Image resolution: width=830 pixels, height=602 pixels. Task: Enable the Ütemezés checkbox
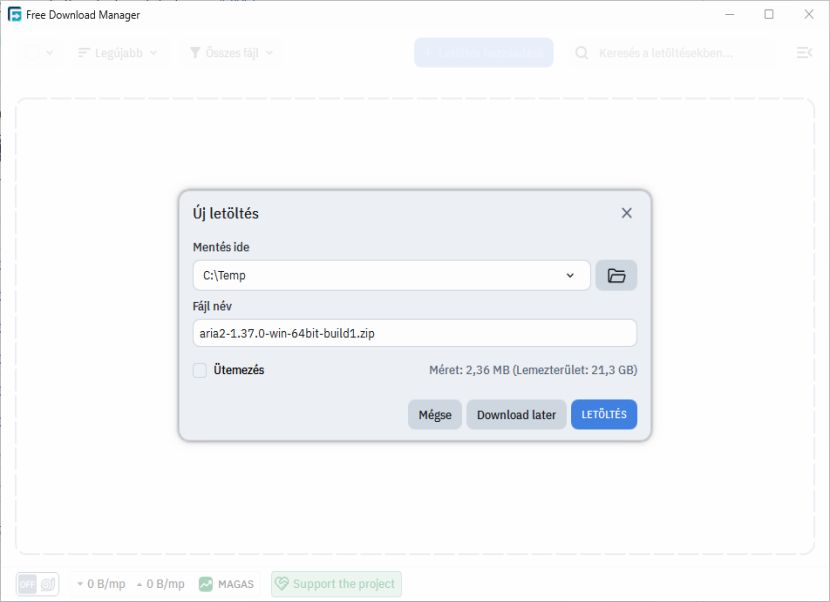tap(200, 370)
